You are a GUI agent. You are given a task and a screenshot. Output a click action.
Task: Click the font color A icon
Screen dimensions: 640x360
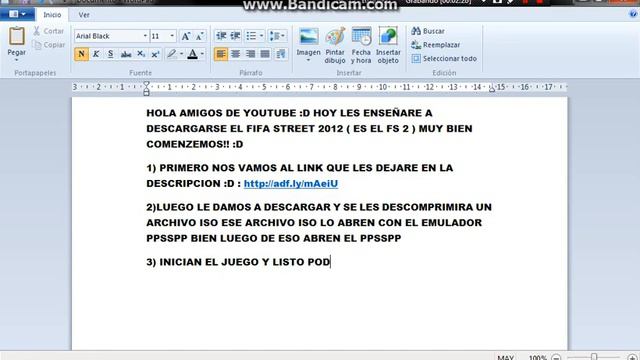coord(192,54)
